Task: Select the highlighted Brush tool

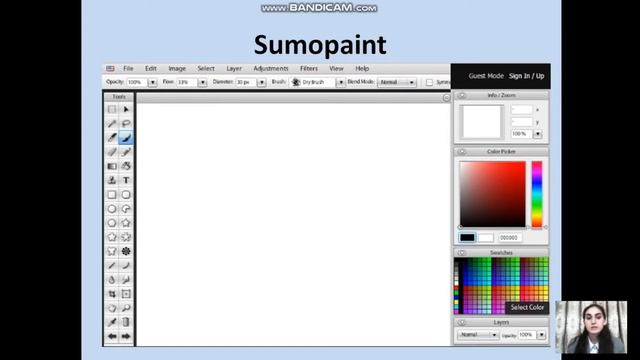Action: point(126,138)
